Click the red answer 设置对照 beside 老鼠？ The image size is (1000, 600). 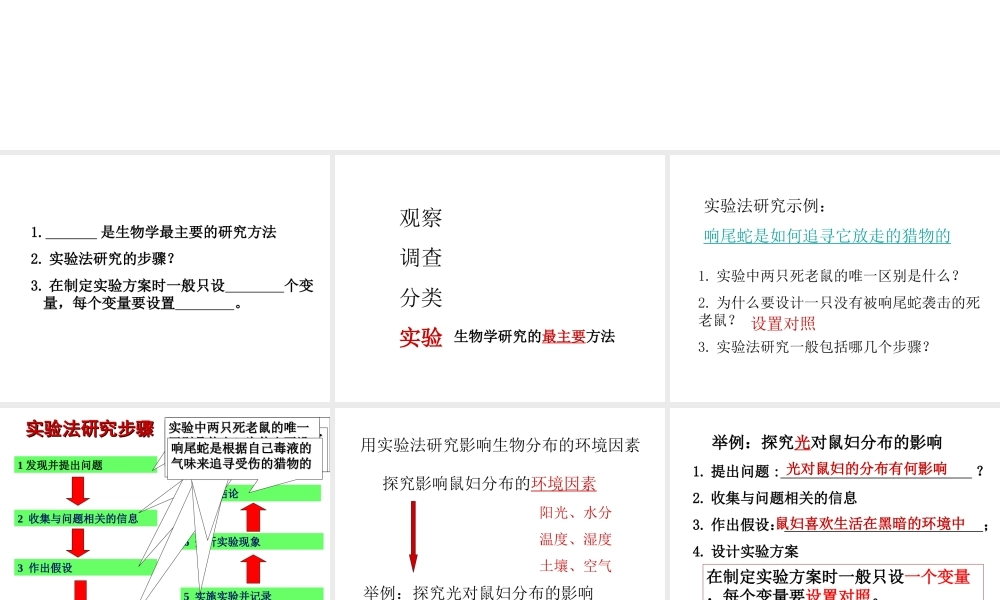click(783, 323)
